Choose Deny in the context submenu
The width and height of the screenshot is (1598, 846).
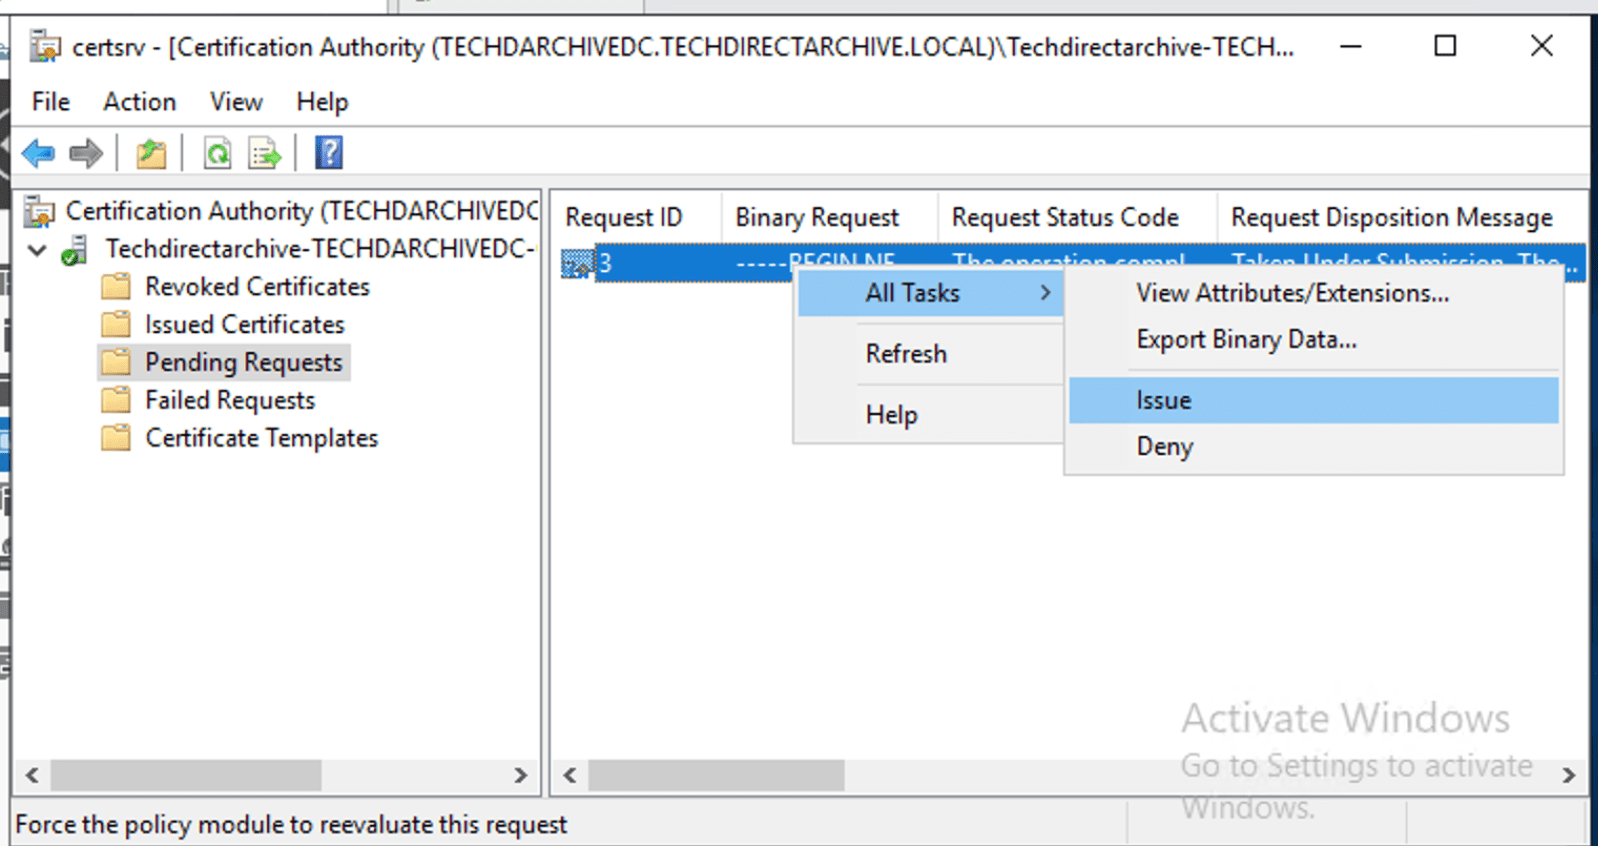point(1164,446)
